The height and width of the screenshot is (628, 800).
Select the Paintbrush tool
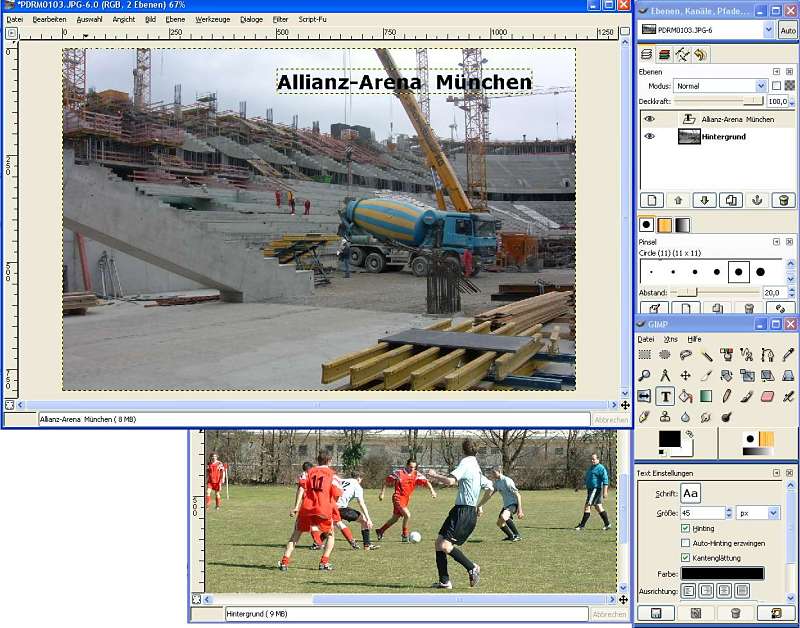coord(747,396)
